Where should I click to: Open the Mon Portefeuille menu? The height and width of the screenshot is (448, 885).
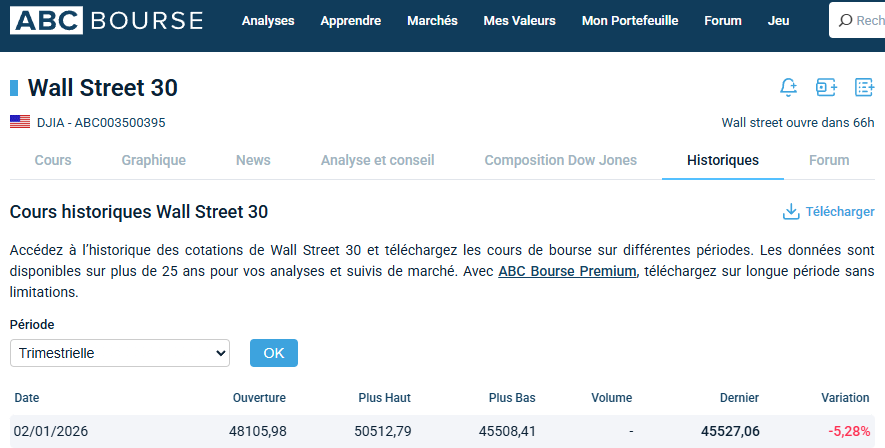pyautogui.click(x=630, y=21)
